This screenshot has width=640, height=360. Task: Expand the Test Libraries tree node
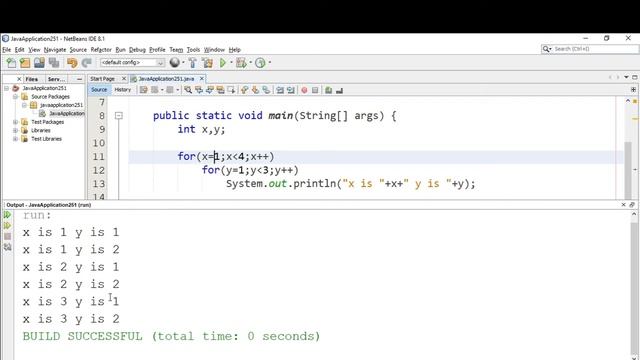point(15,139)
